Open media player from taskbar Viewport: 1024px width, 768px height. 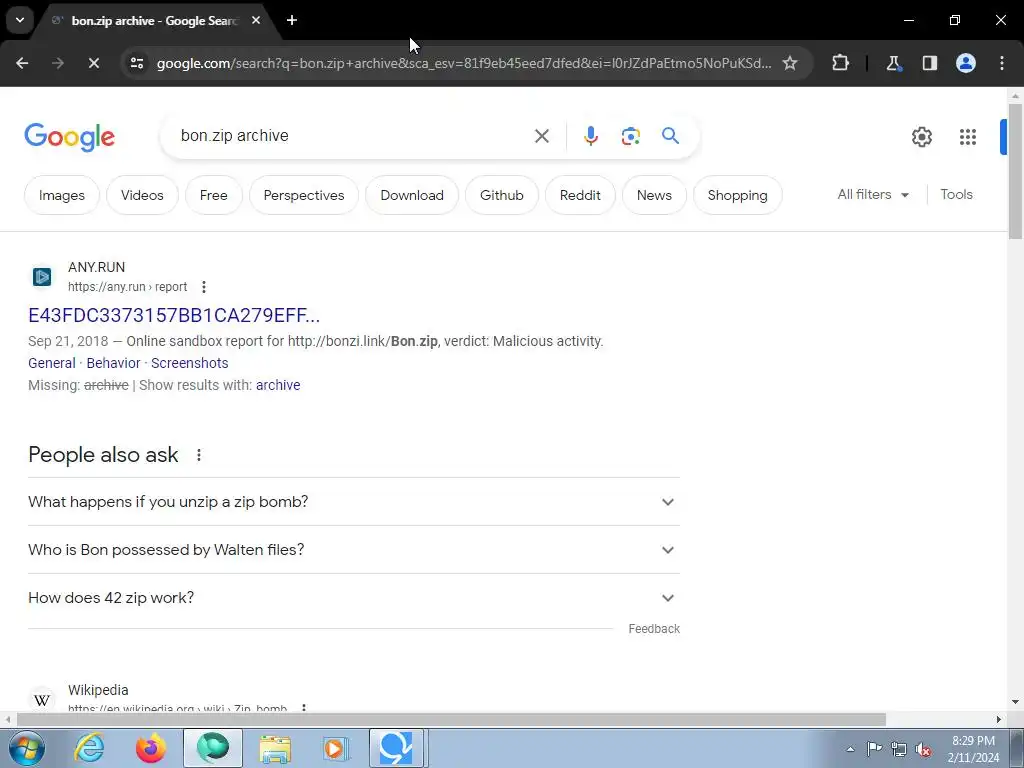[x=335, y=748]
